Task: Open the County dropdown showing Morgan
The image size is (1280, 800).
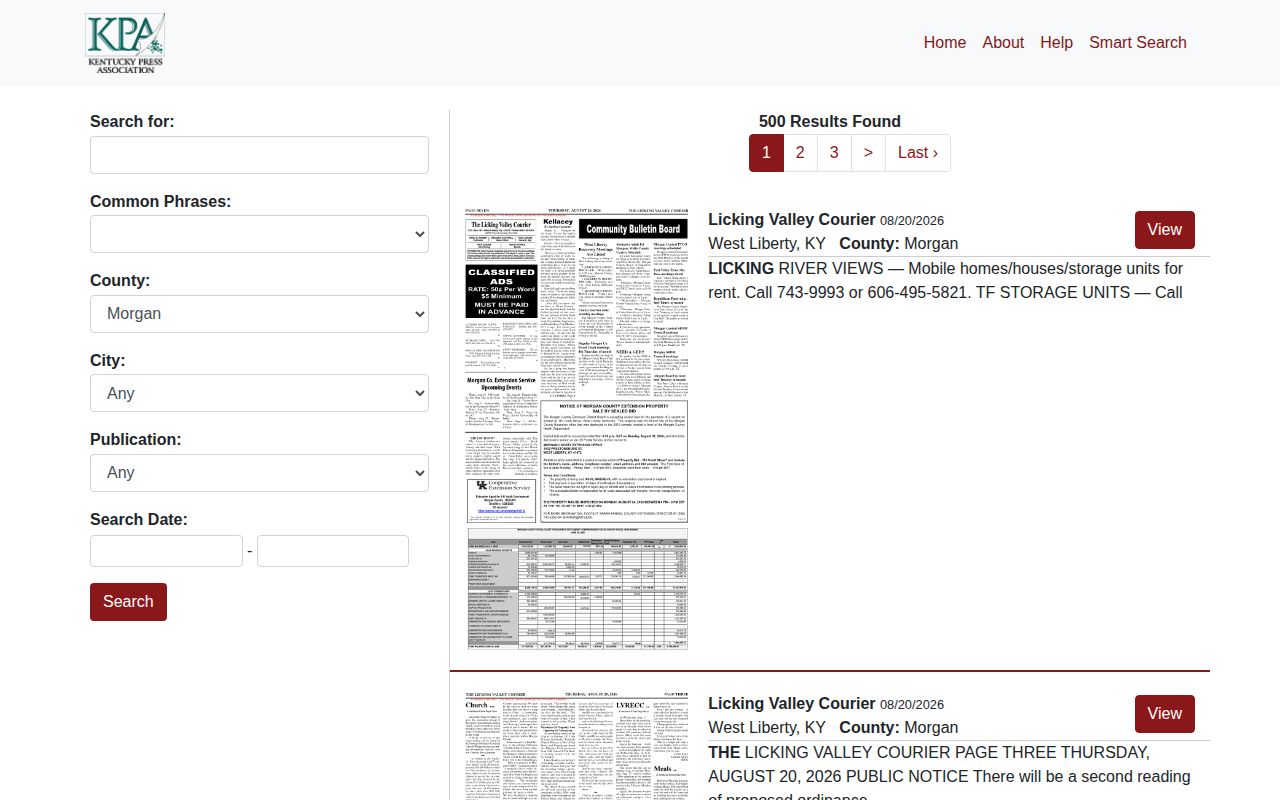Action: [x=259, y=314]
